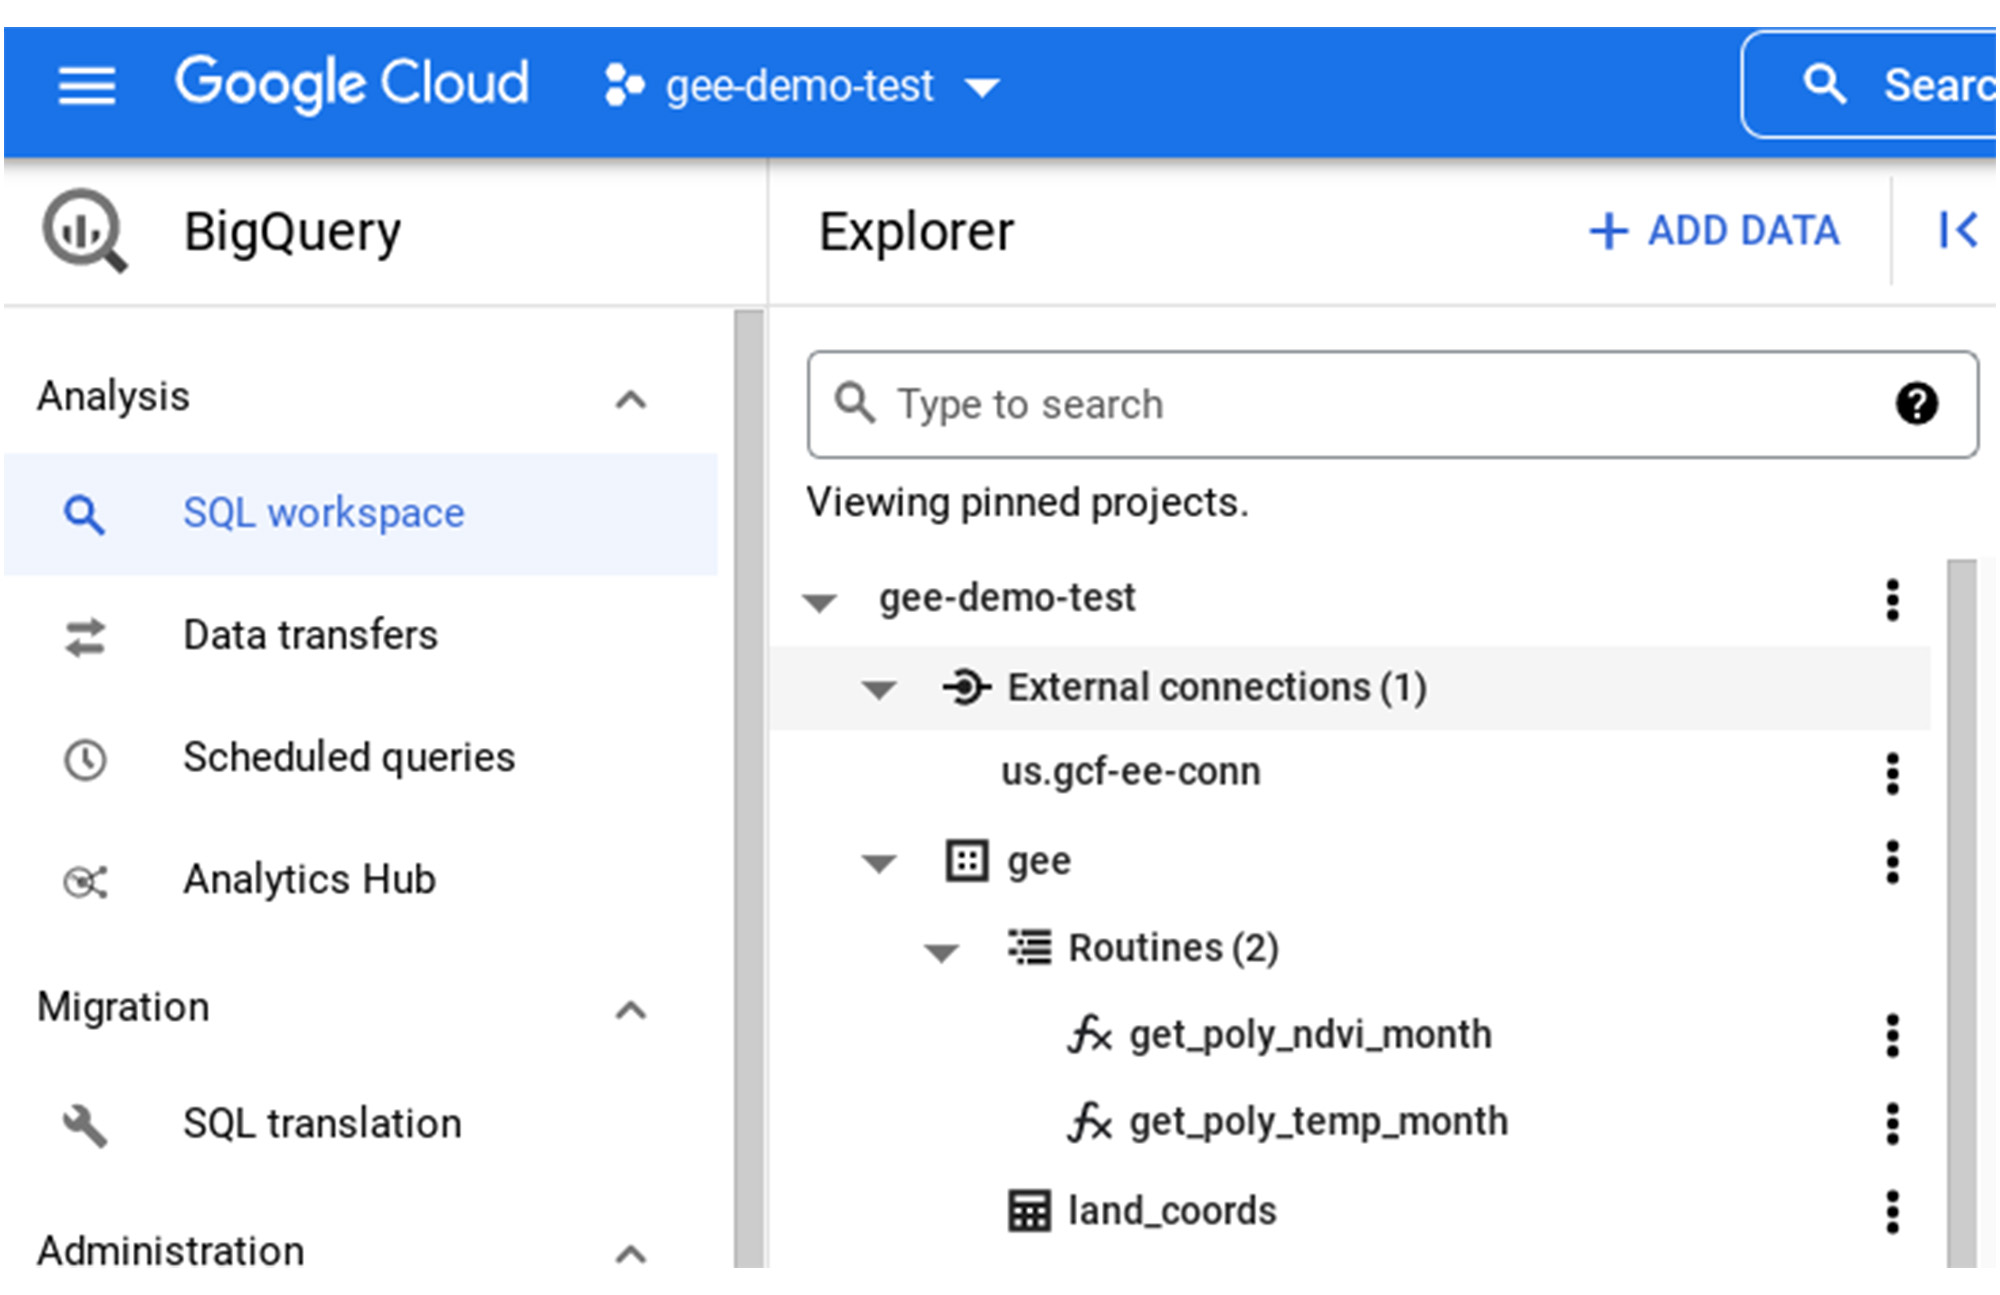
Task: Click the Administration section heading
Action: (171, 1251)
